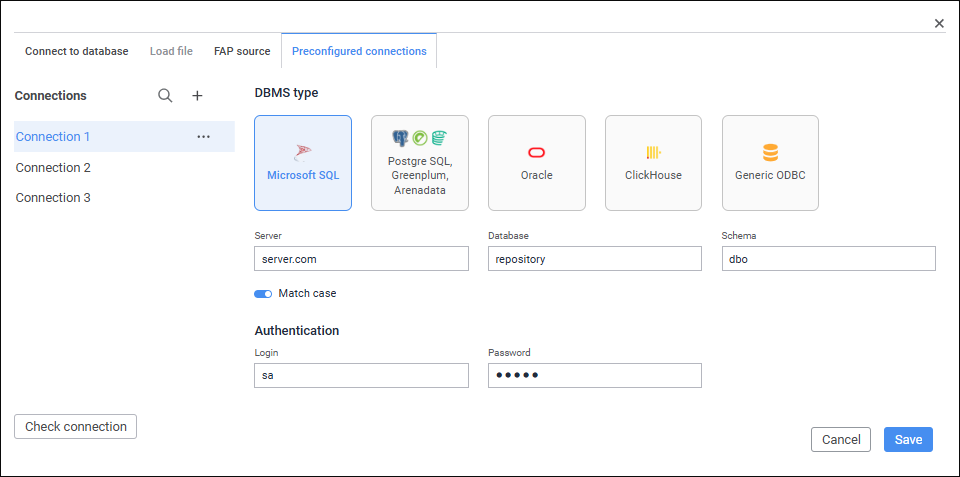Search connections with the magnifier icon

click(165, 96)
